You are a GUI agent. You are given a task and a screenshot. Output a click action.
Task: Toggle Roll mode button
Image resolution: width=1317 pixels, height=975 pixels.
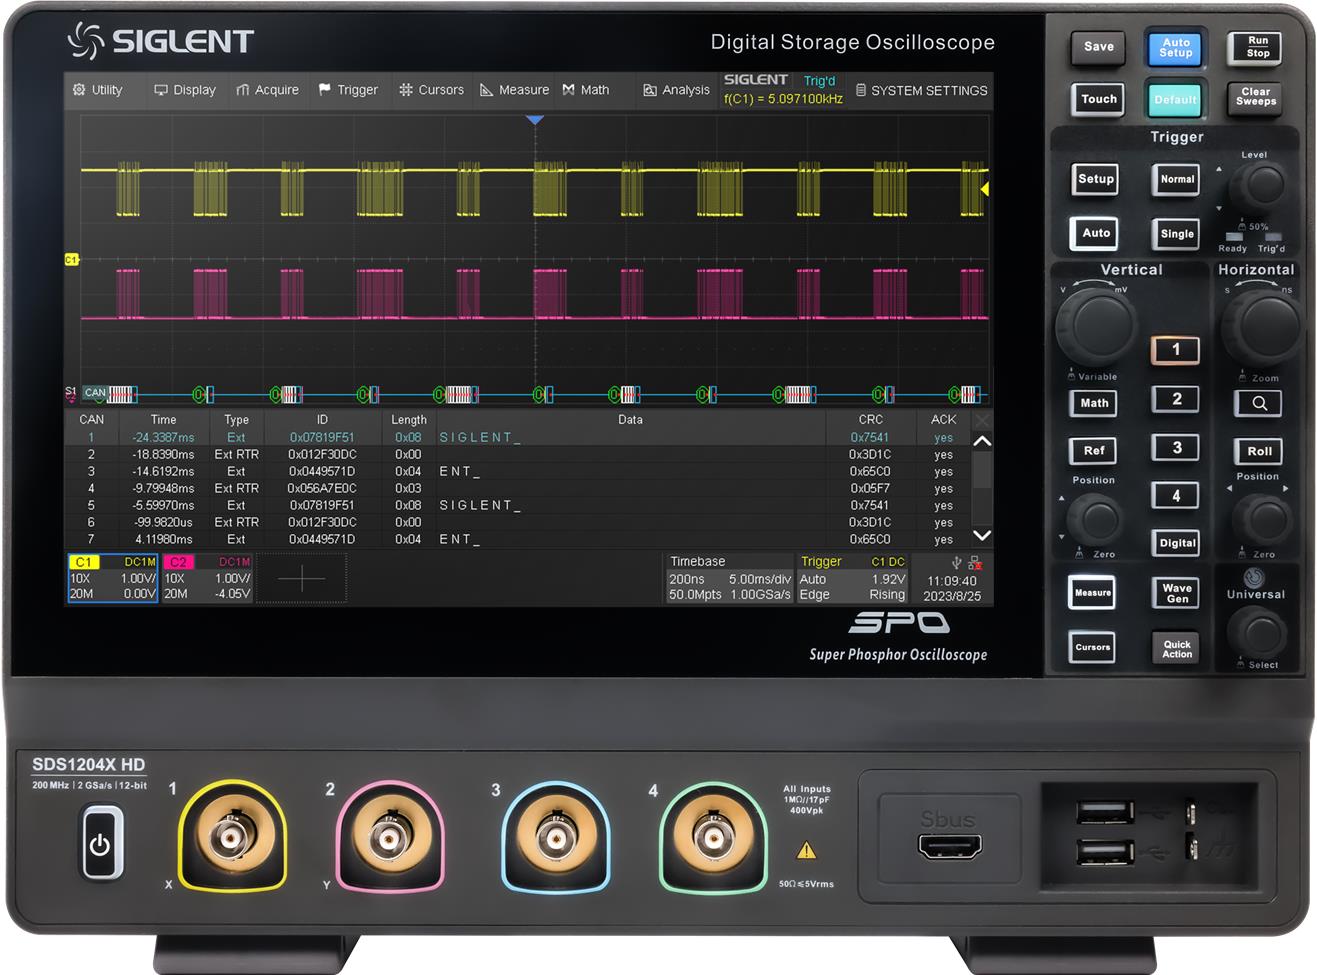point(1258,451)
